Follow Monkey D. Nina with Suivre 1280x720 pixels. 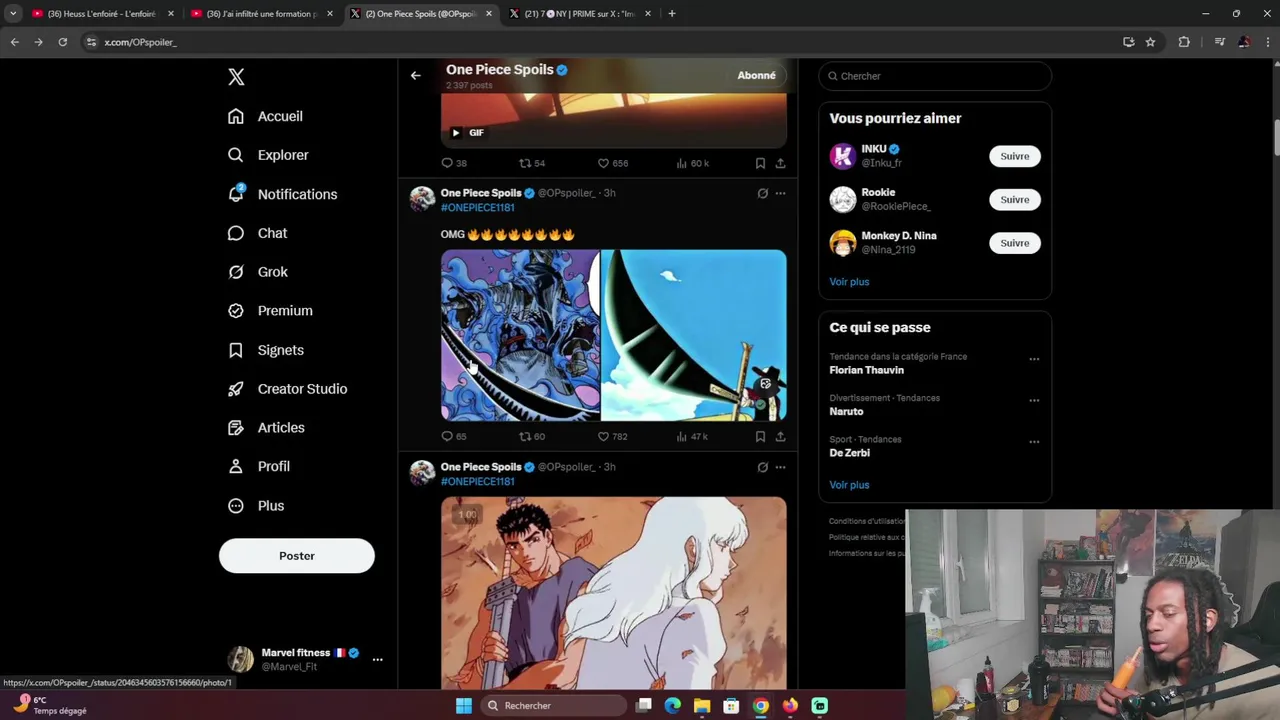click(x=1015, y=243)
